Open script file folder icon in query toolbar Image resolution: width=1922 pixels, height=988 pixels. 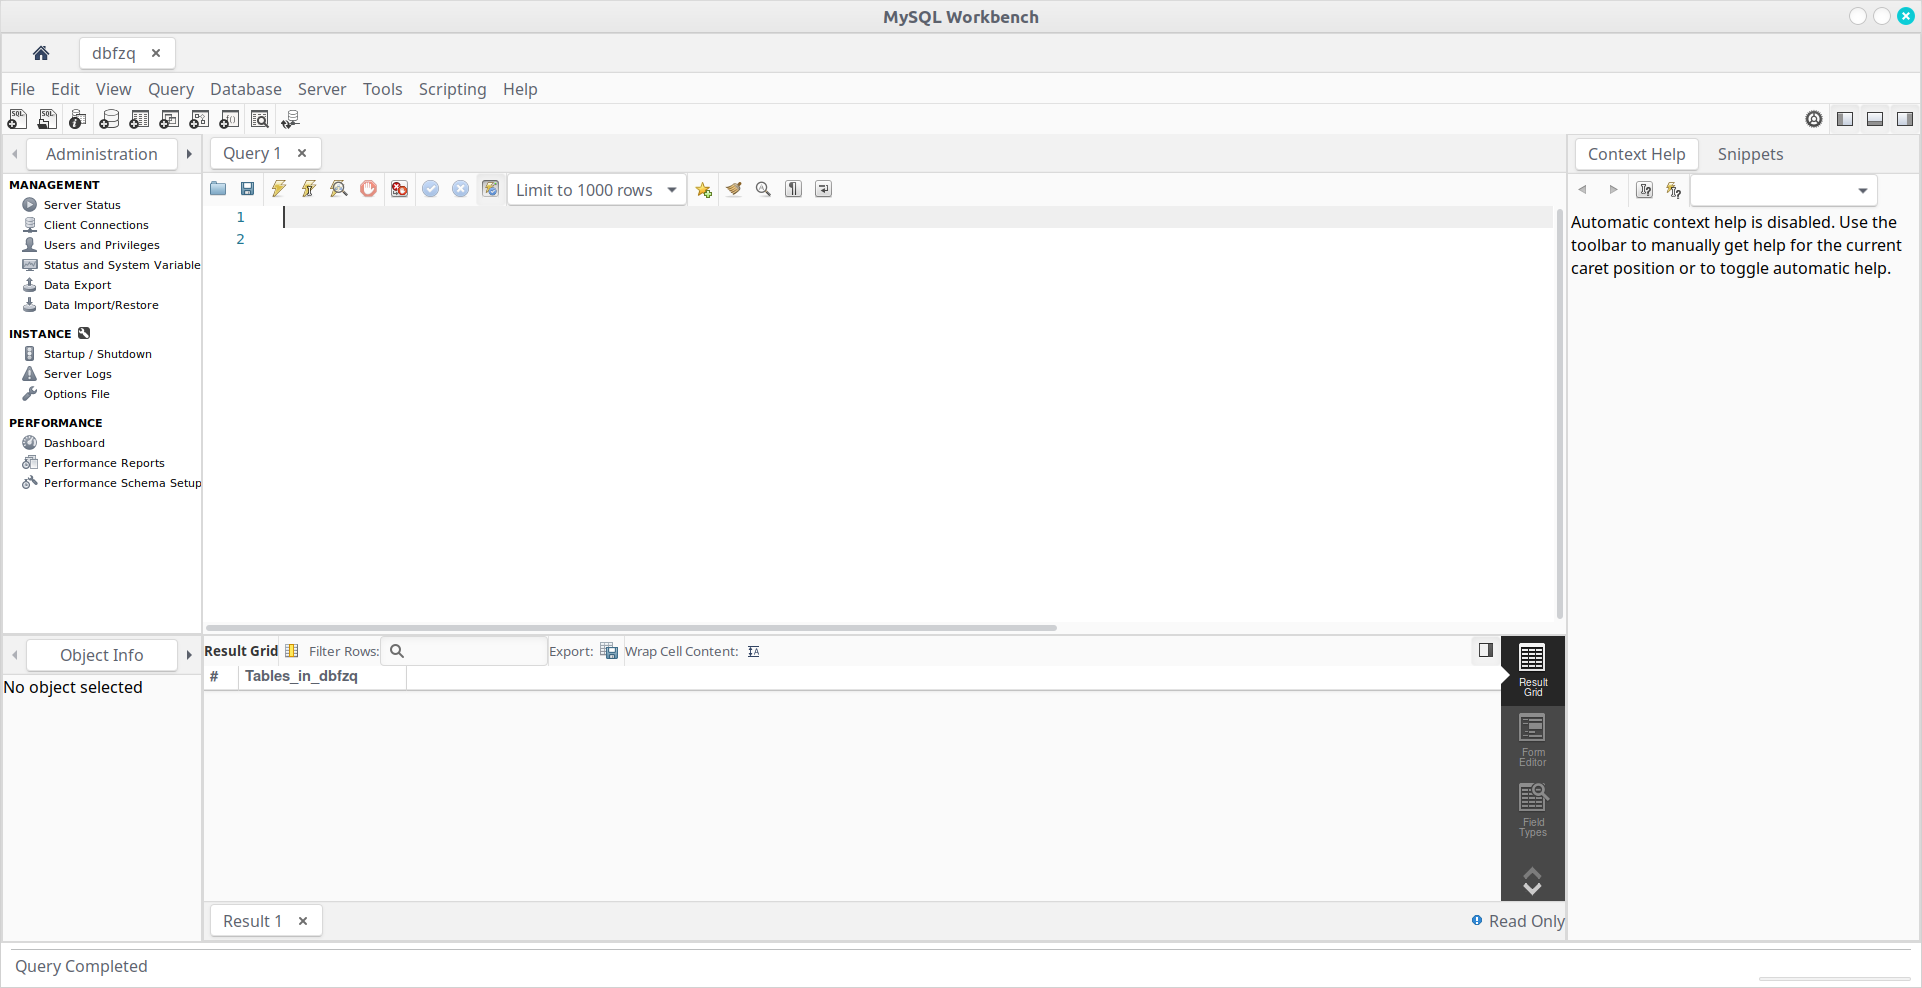(218, 189)
